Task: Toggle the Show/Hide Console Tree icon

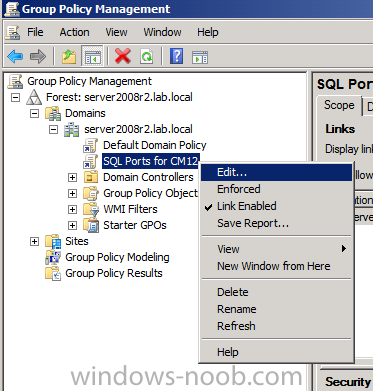Action: pyautogui.click(x=92, y=56)
